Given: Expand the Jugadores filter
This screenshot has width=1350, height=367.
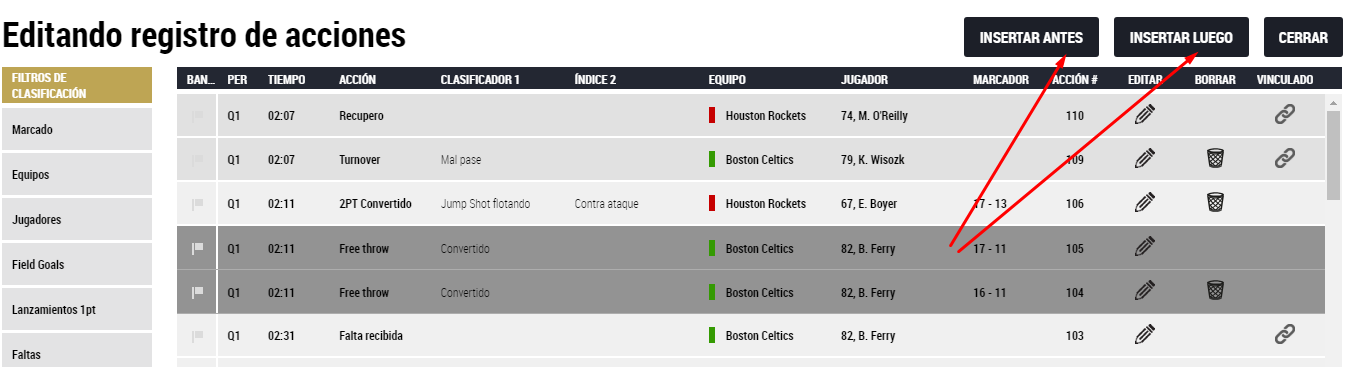Looking at the screenshot, I should [x=76, y=219].
